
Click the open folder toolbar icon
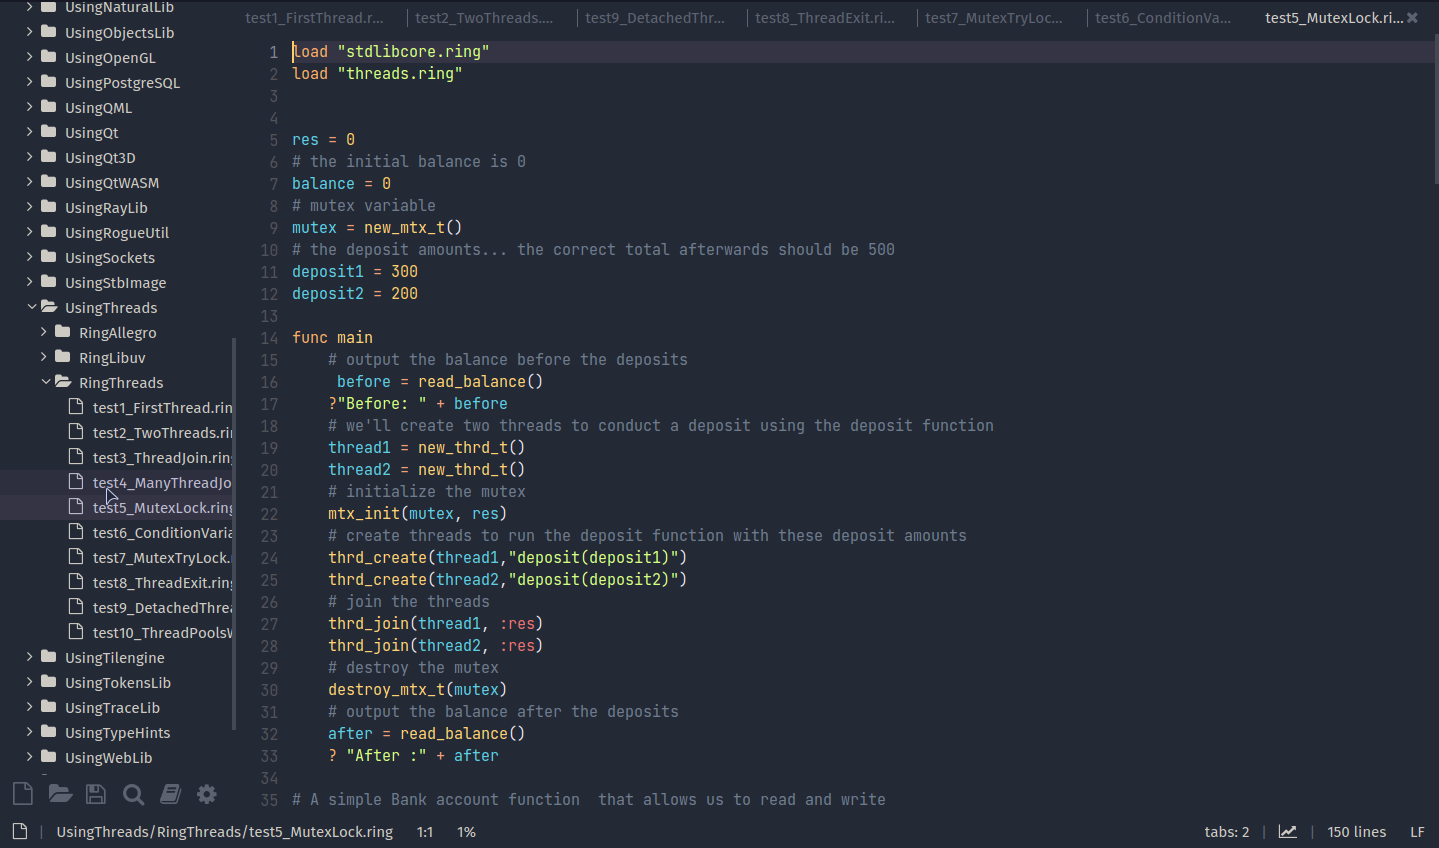pos(60,794)
